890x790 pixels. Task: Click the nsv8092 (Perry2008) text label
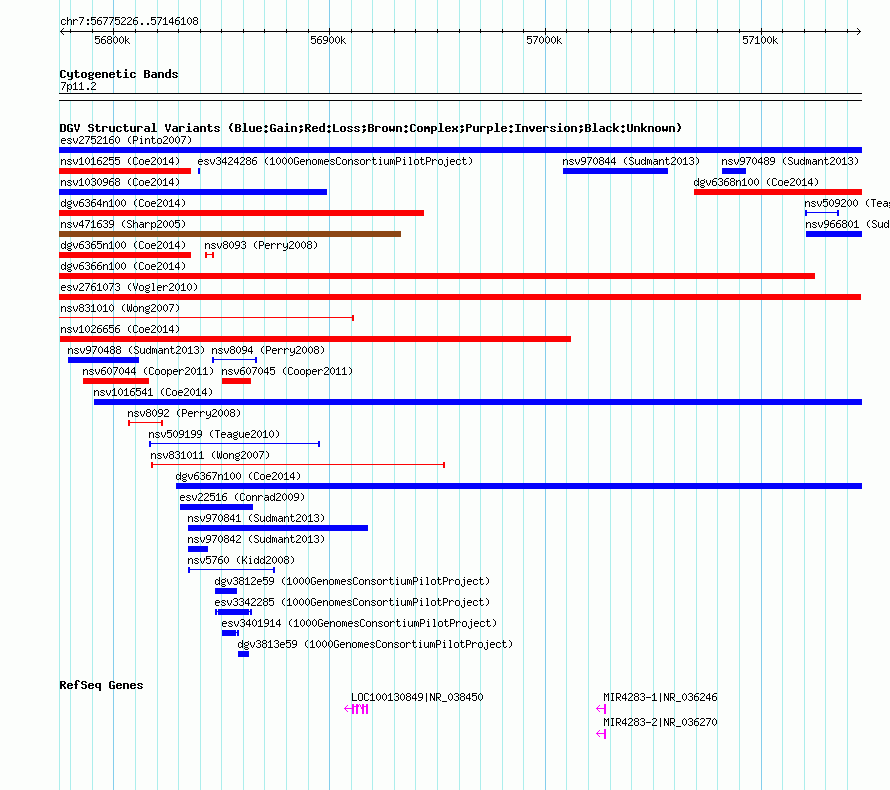(184, 413)
